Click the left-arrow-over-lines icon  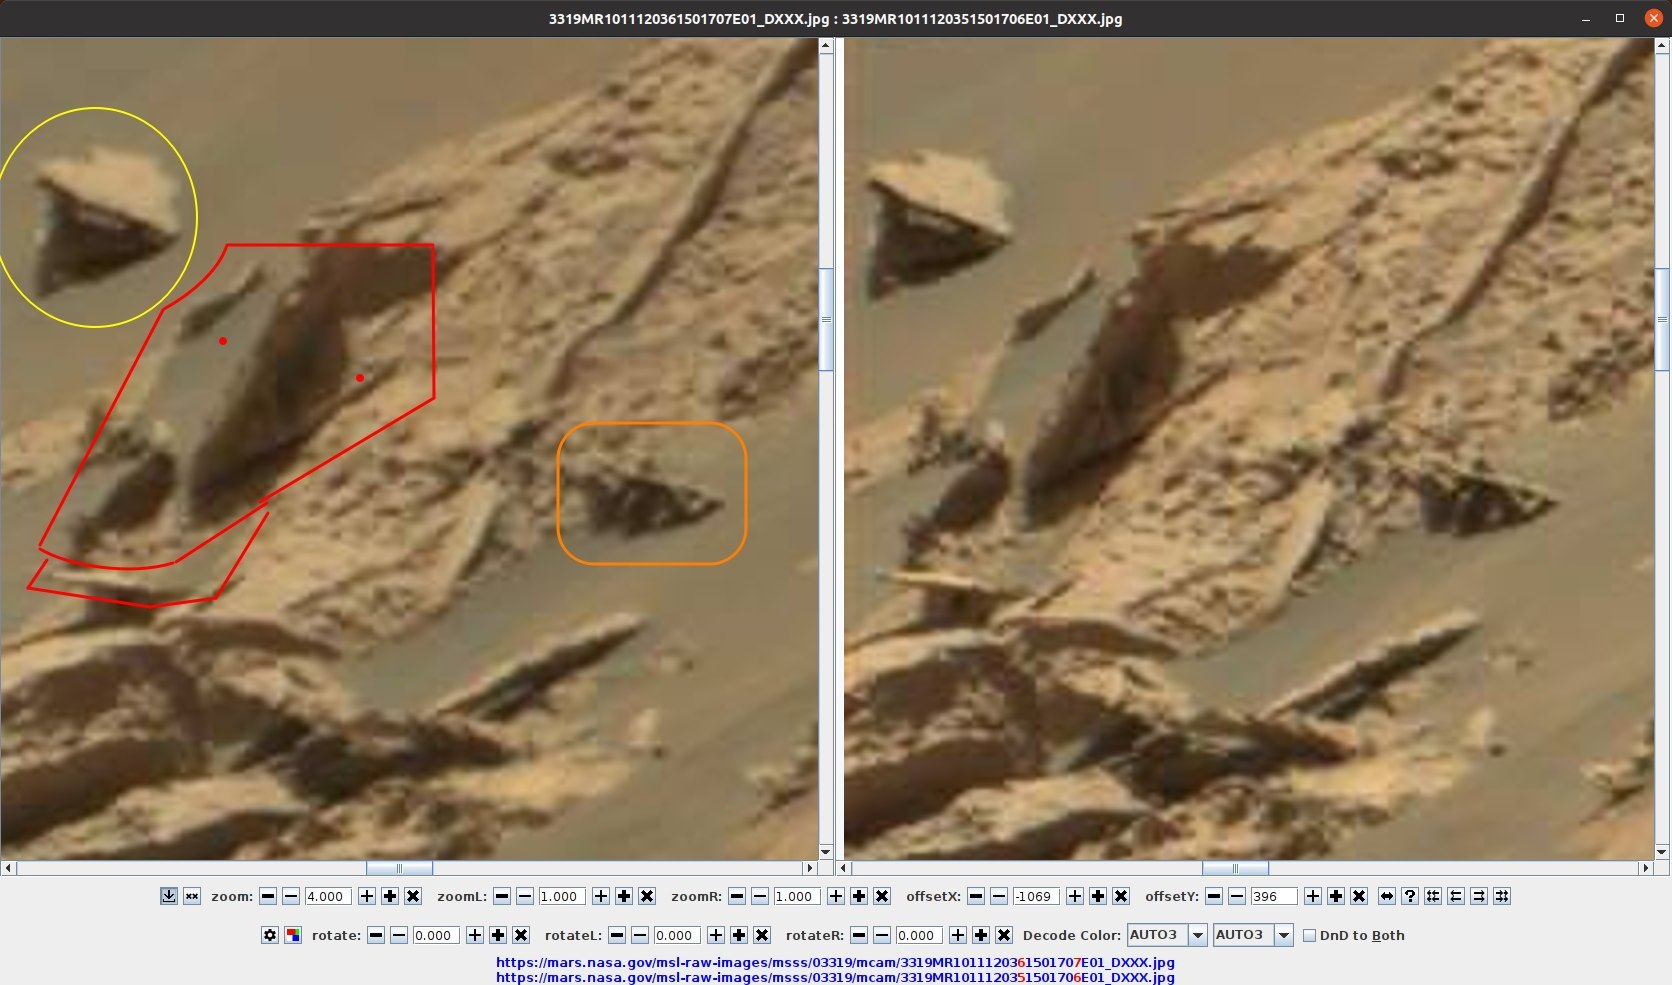(1456, 896)
